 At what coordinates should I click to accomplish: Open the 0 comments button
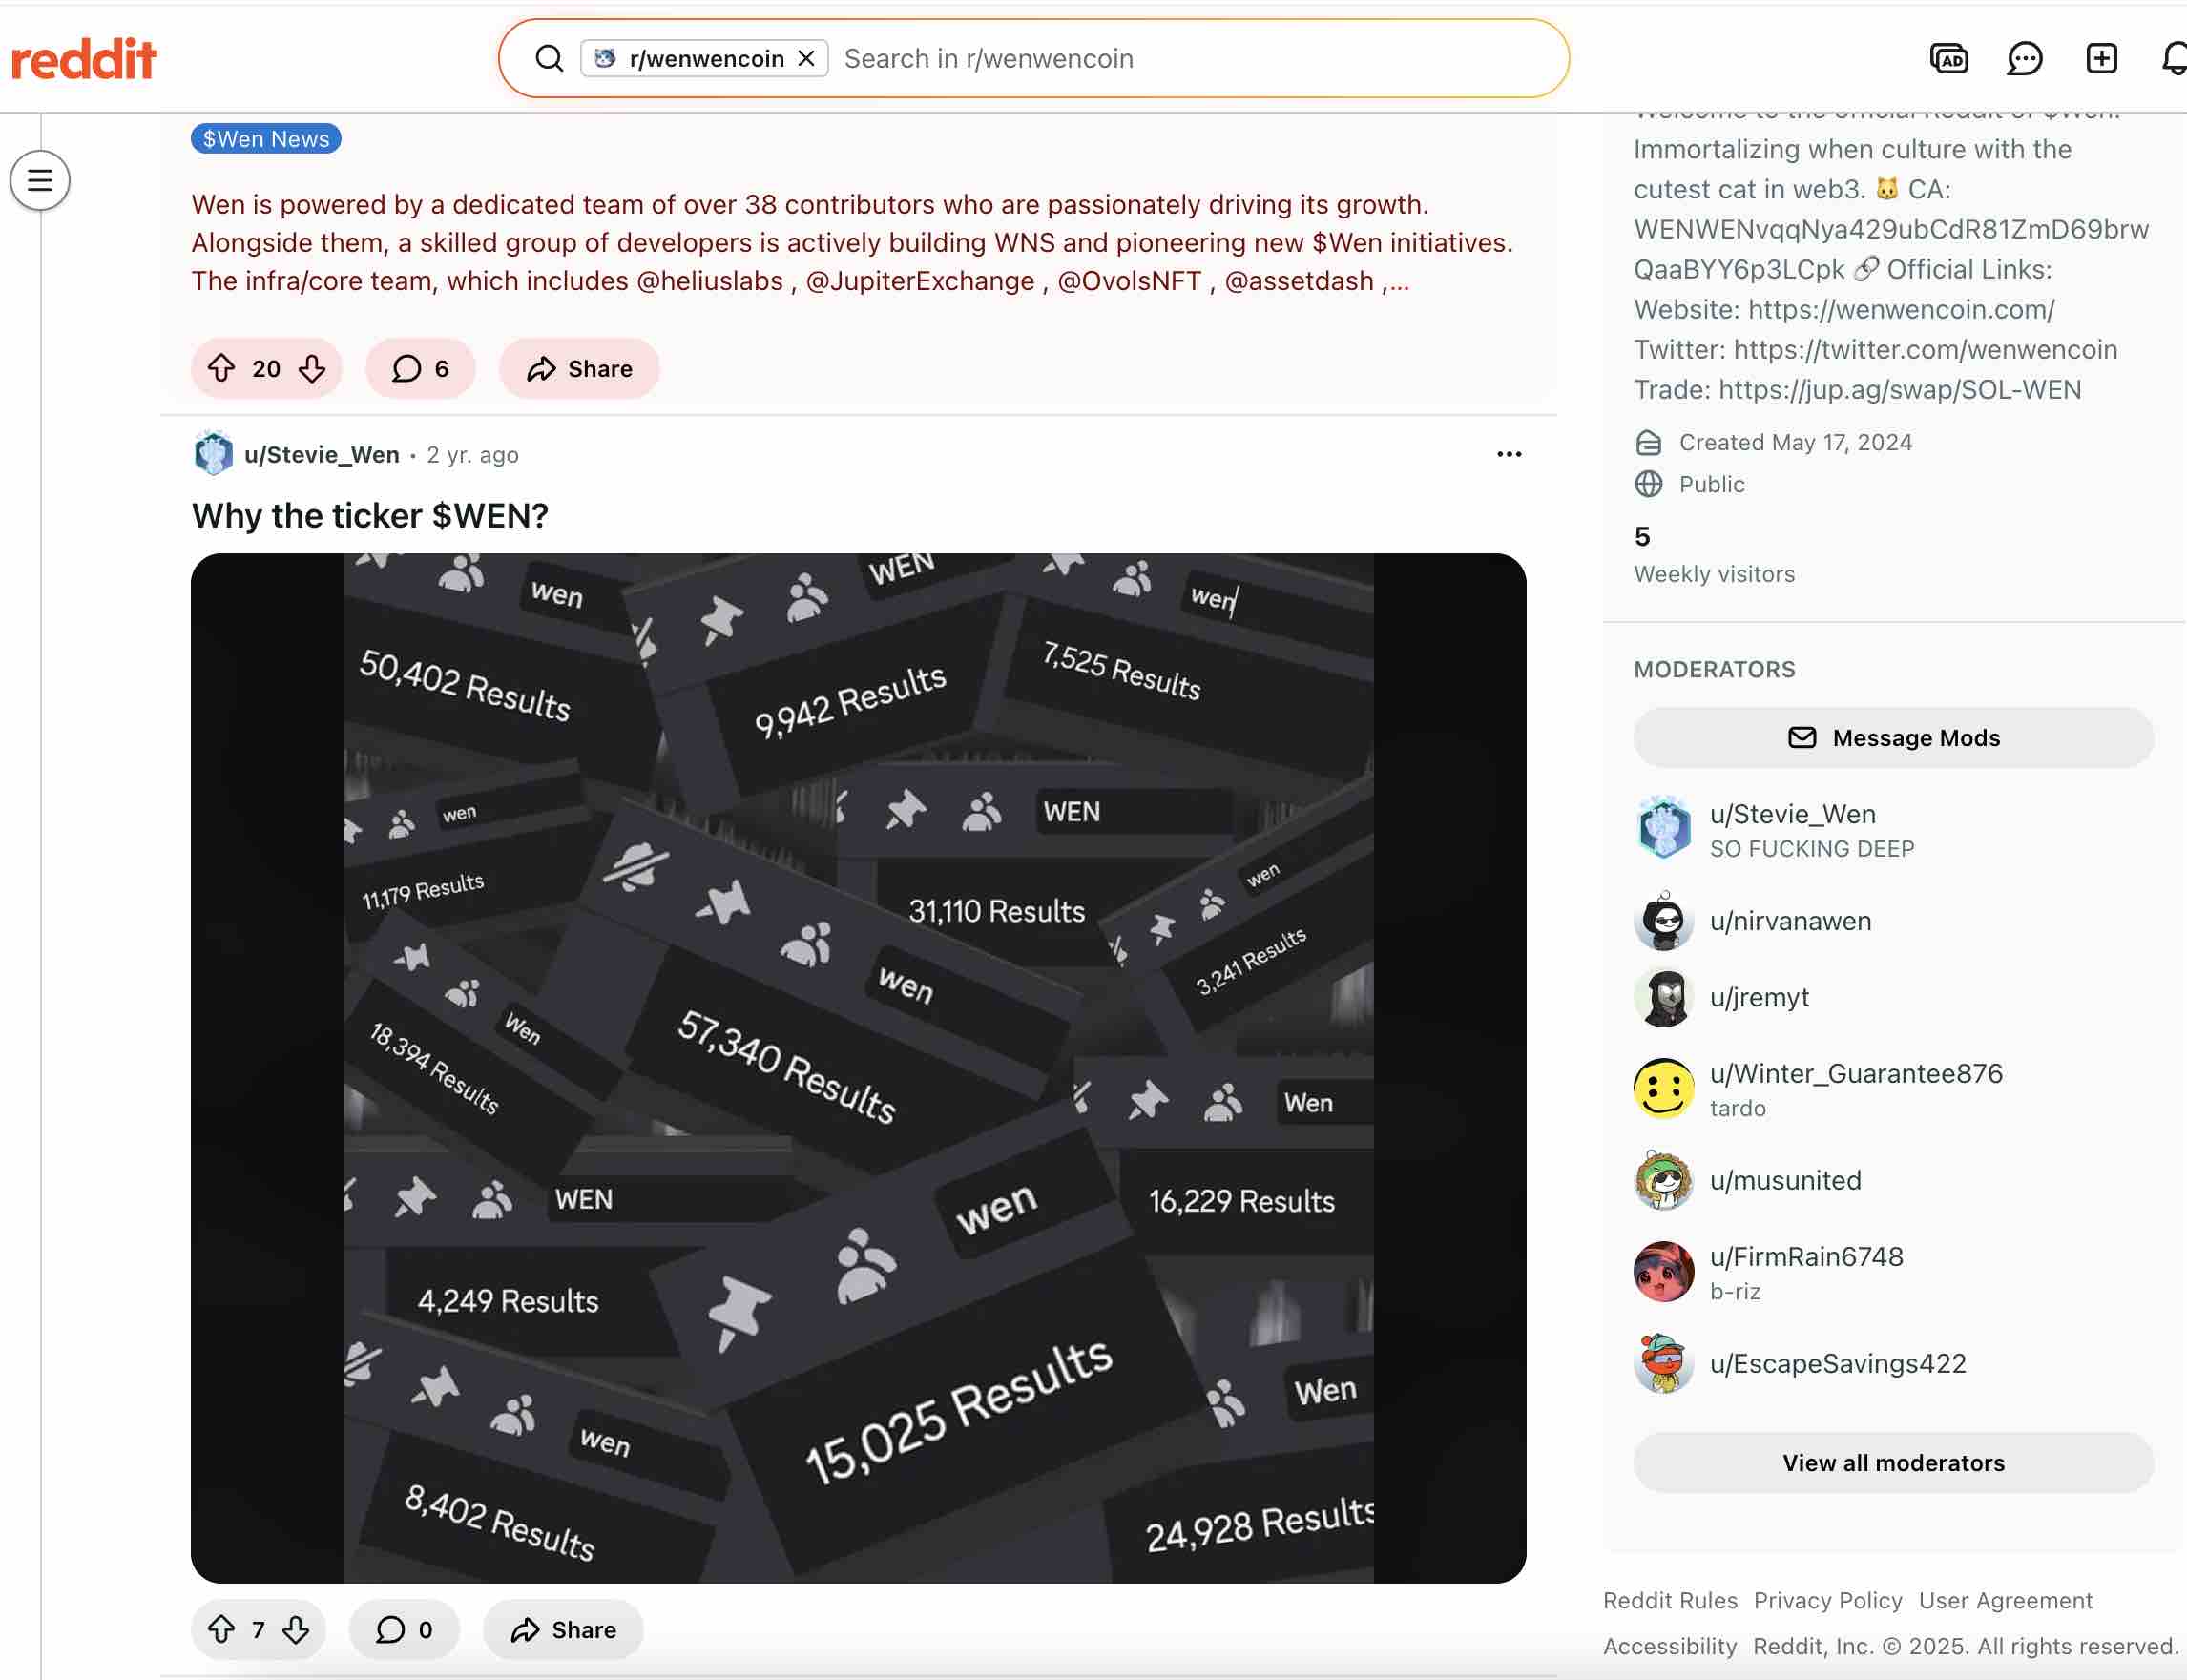pos(405,1630)
